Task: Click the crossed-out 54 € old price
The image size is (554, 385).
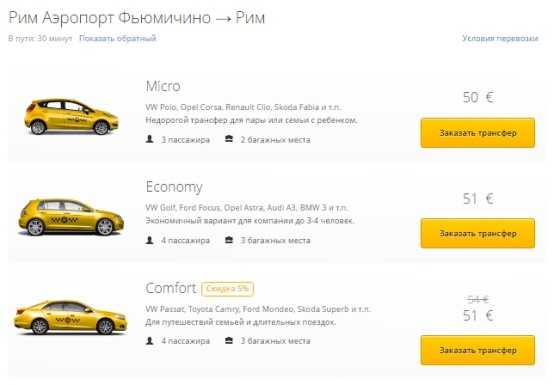Action: [x=478, y=300]
